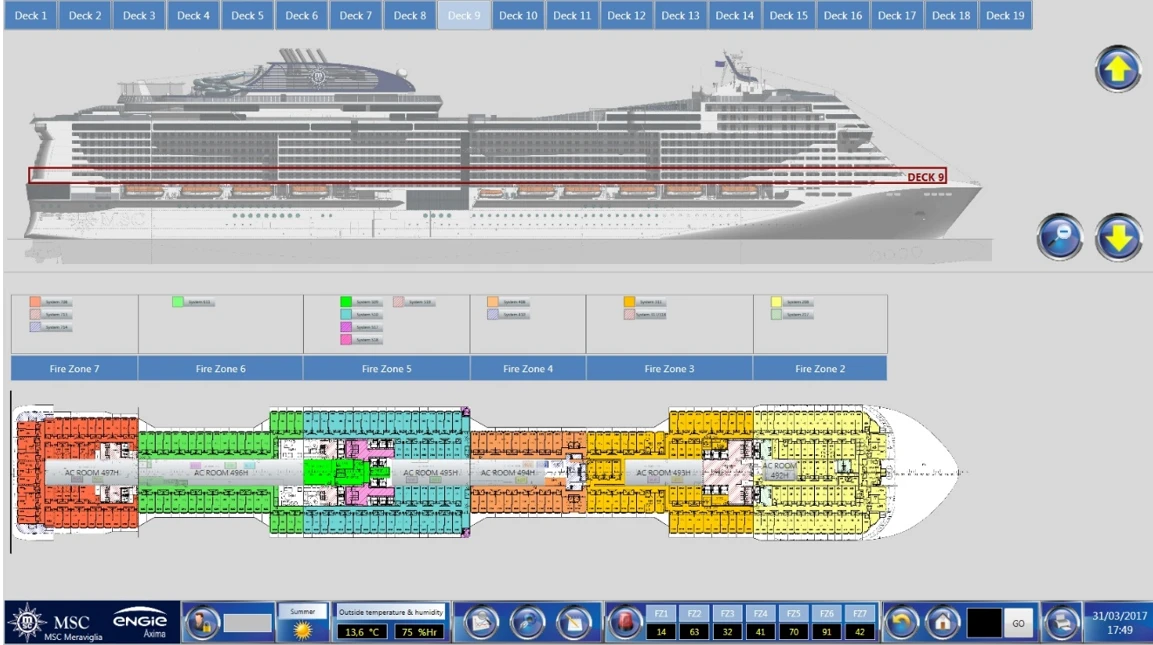Image resolution: width=1153 pixels, height=645 pixels.
Task: Click the back navigation circular arrow icon
Action: [x=903, y=622]
